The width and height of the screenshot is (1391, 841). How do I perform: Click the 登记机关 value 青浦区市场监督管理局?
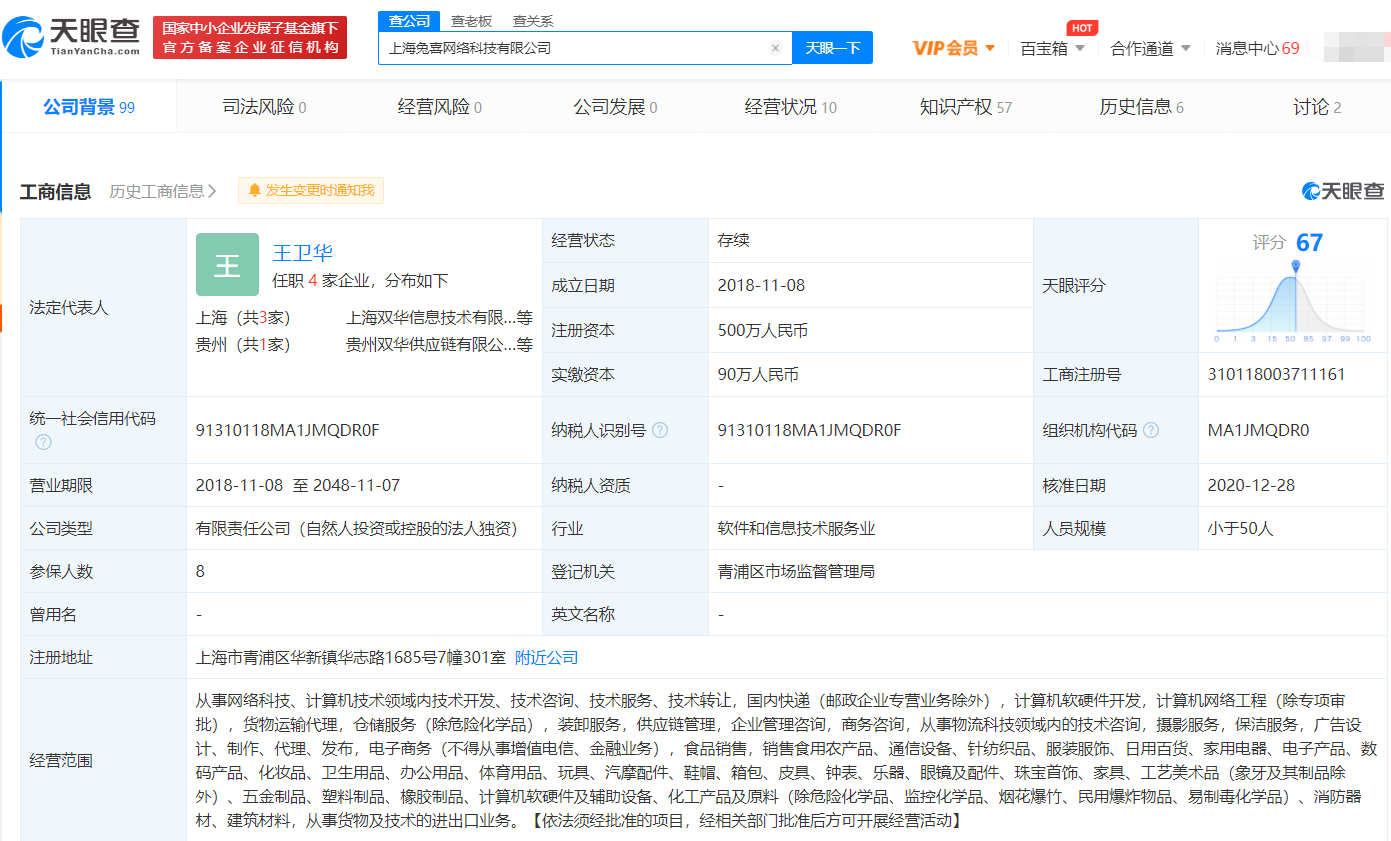pyautogui.click(x=797, y=572)
